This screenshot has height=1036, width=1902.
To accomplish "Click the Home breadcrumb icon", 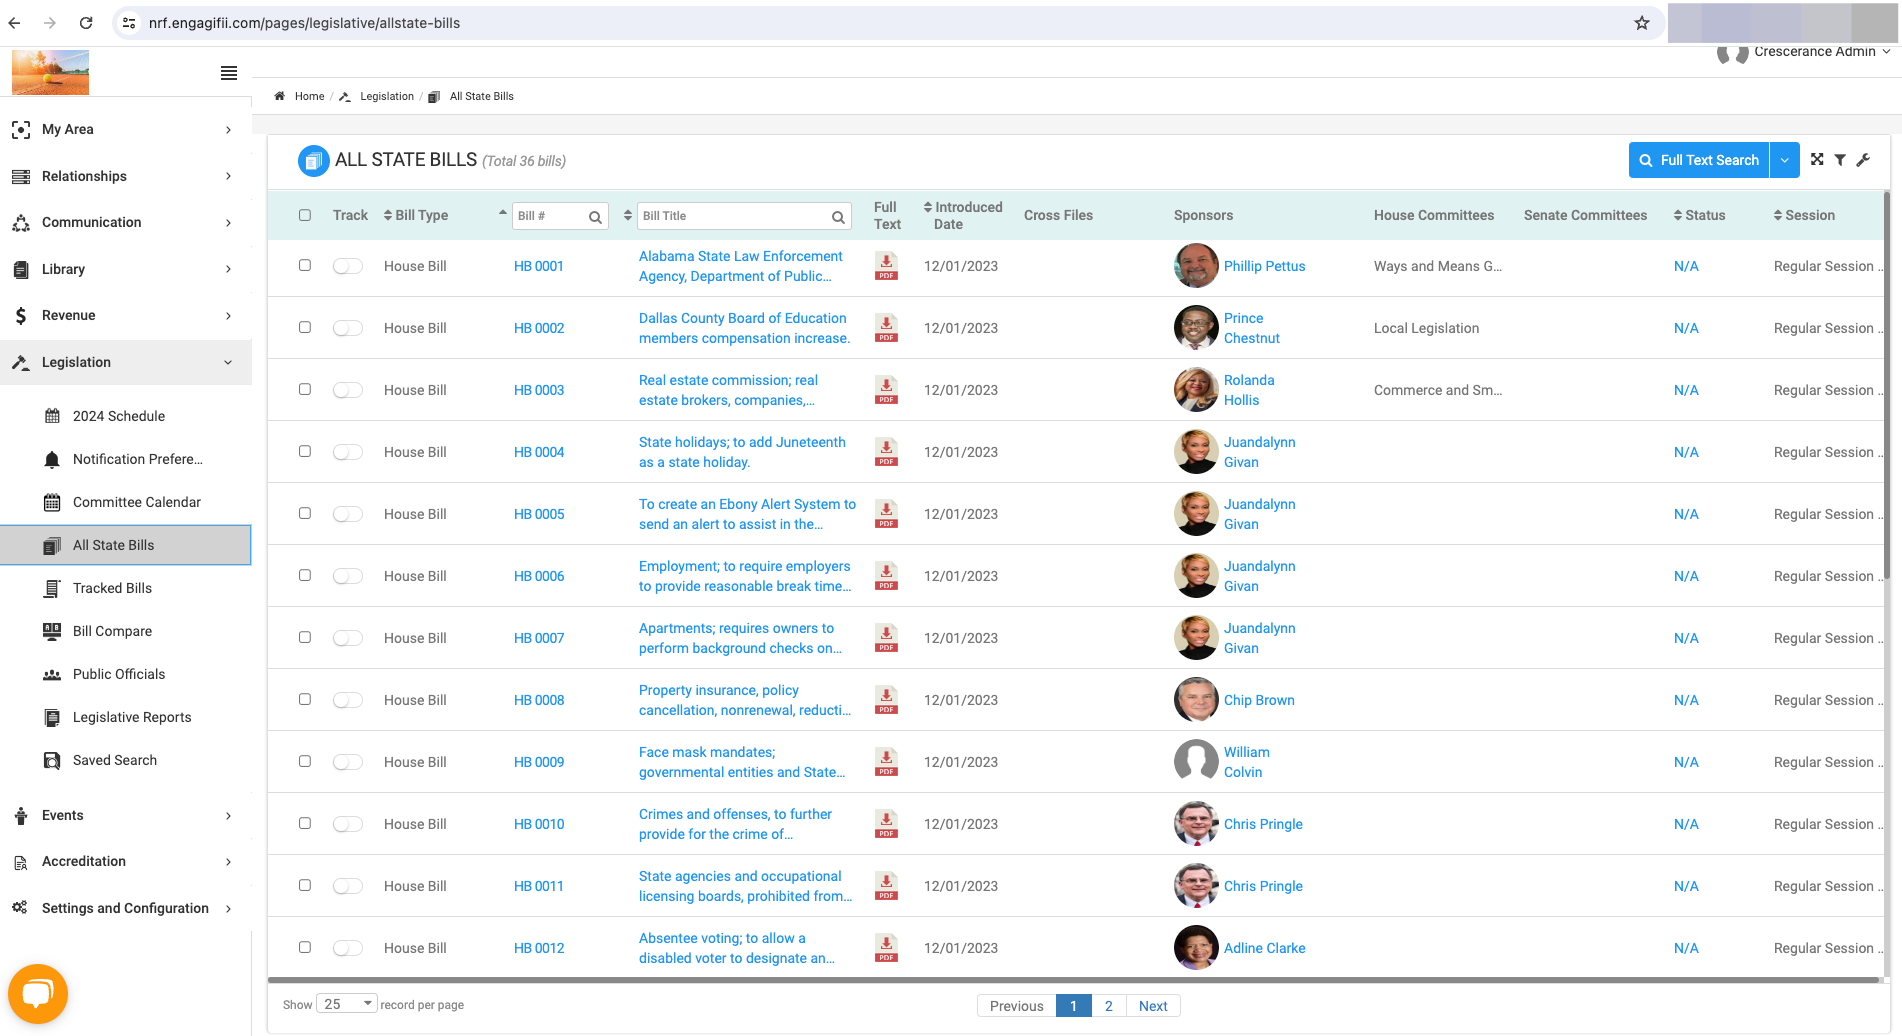I will coord(280,96).
